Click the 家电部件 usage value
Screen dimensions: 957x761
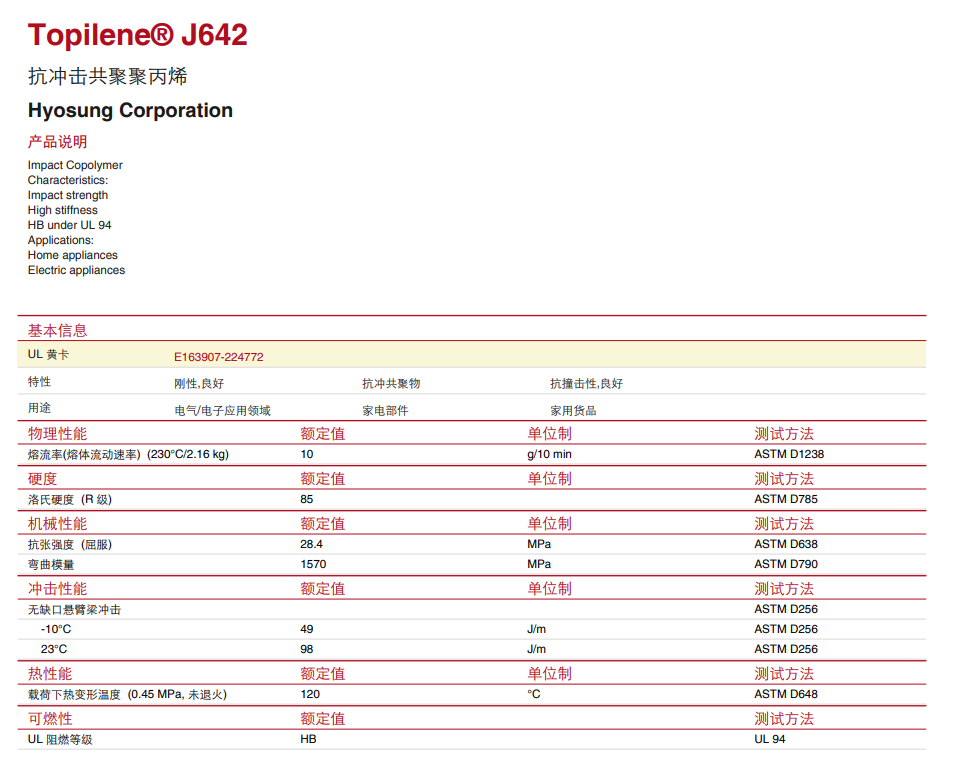[385, 411]
